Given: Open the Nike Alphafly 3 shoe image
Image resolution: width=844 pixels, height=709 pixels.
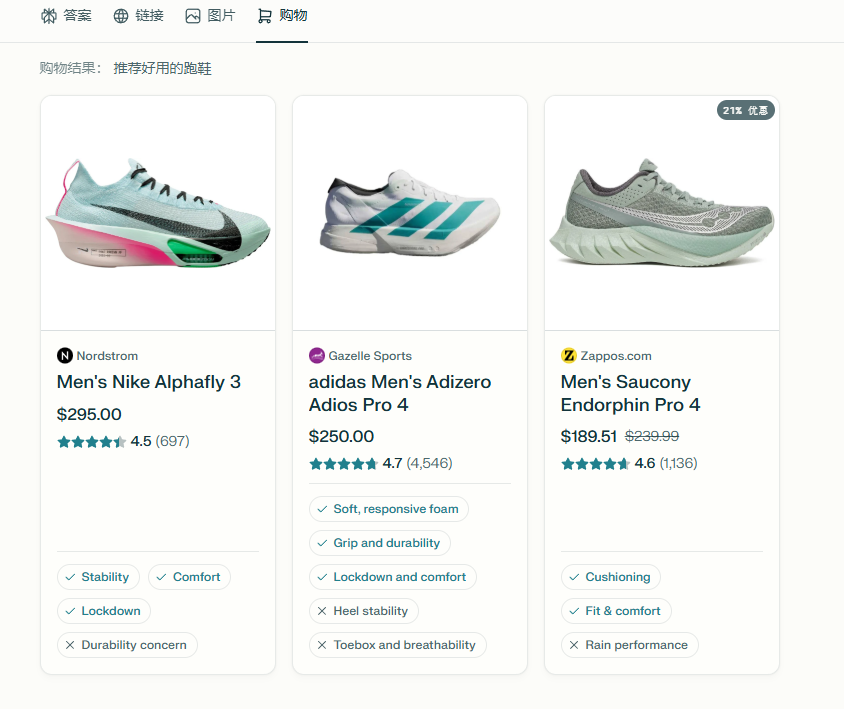Looking at the screenshot, I should (158, 213).
